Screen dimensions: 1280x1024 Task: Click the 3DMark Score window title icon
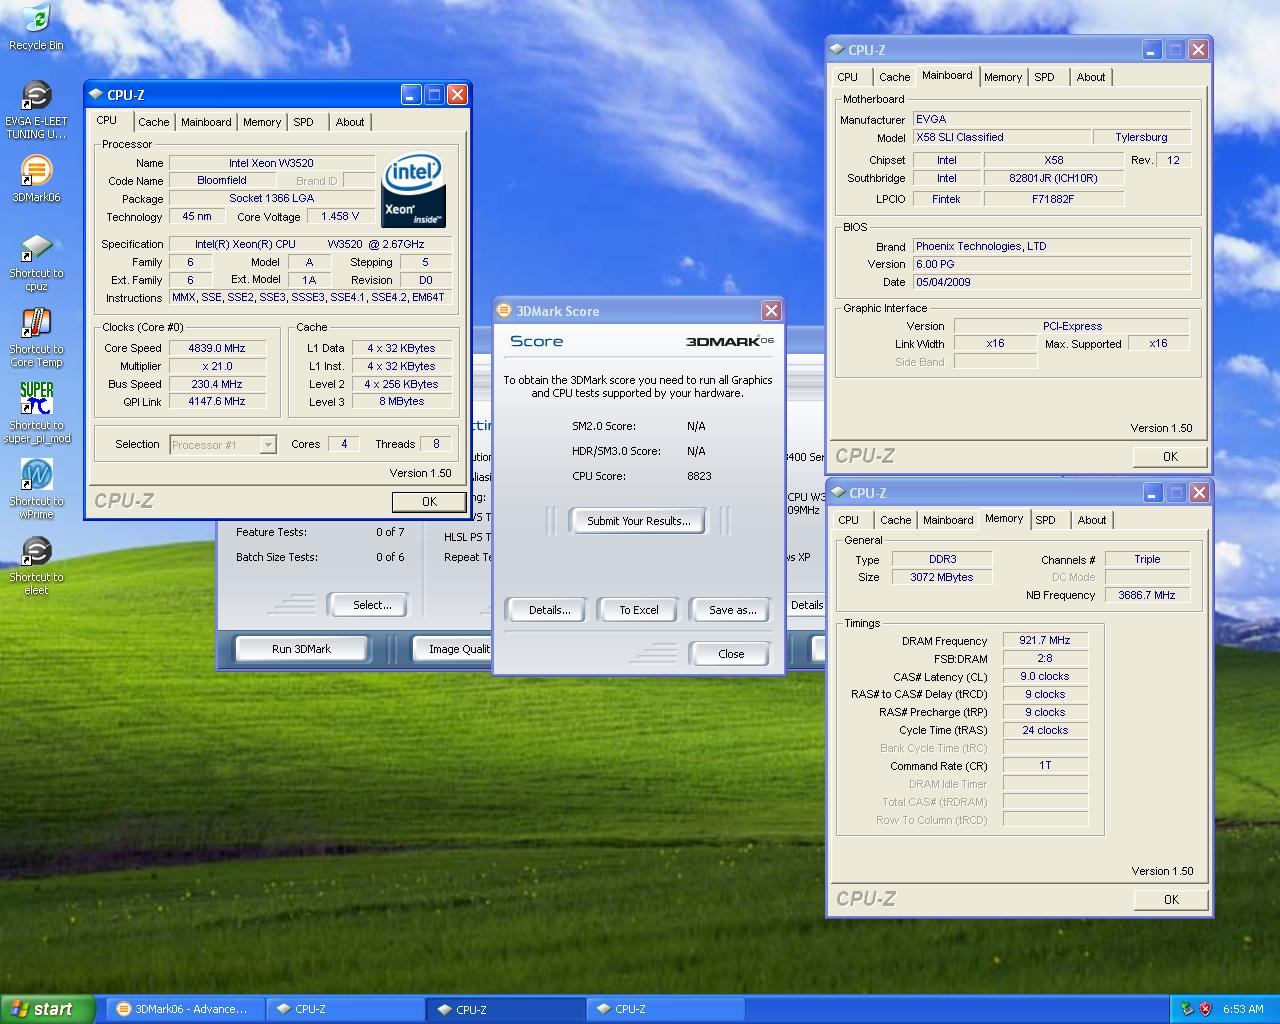pyautogui.click(x=504, y=311)
